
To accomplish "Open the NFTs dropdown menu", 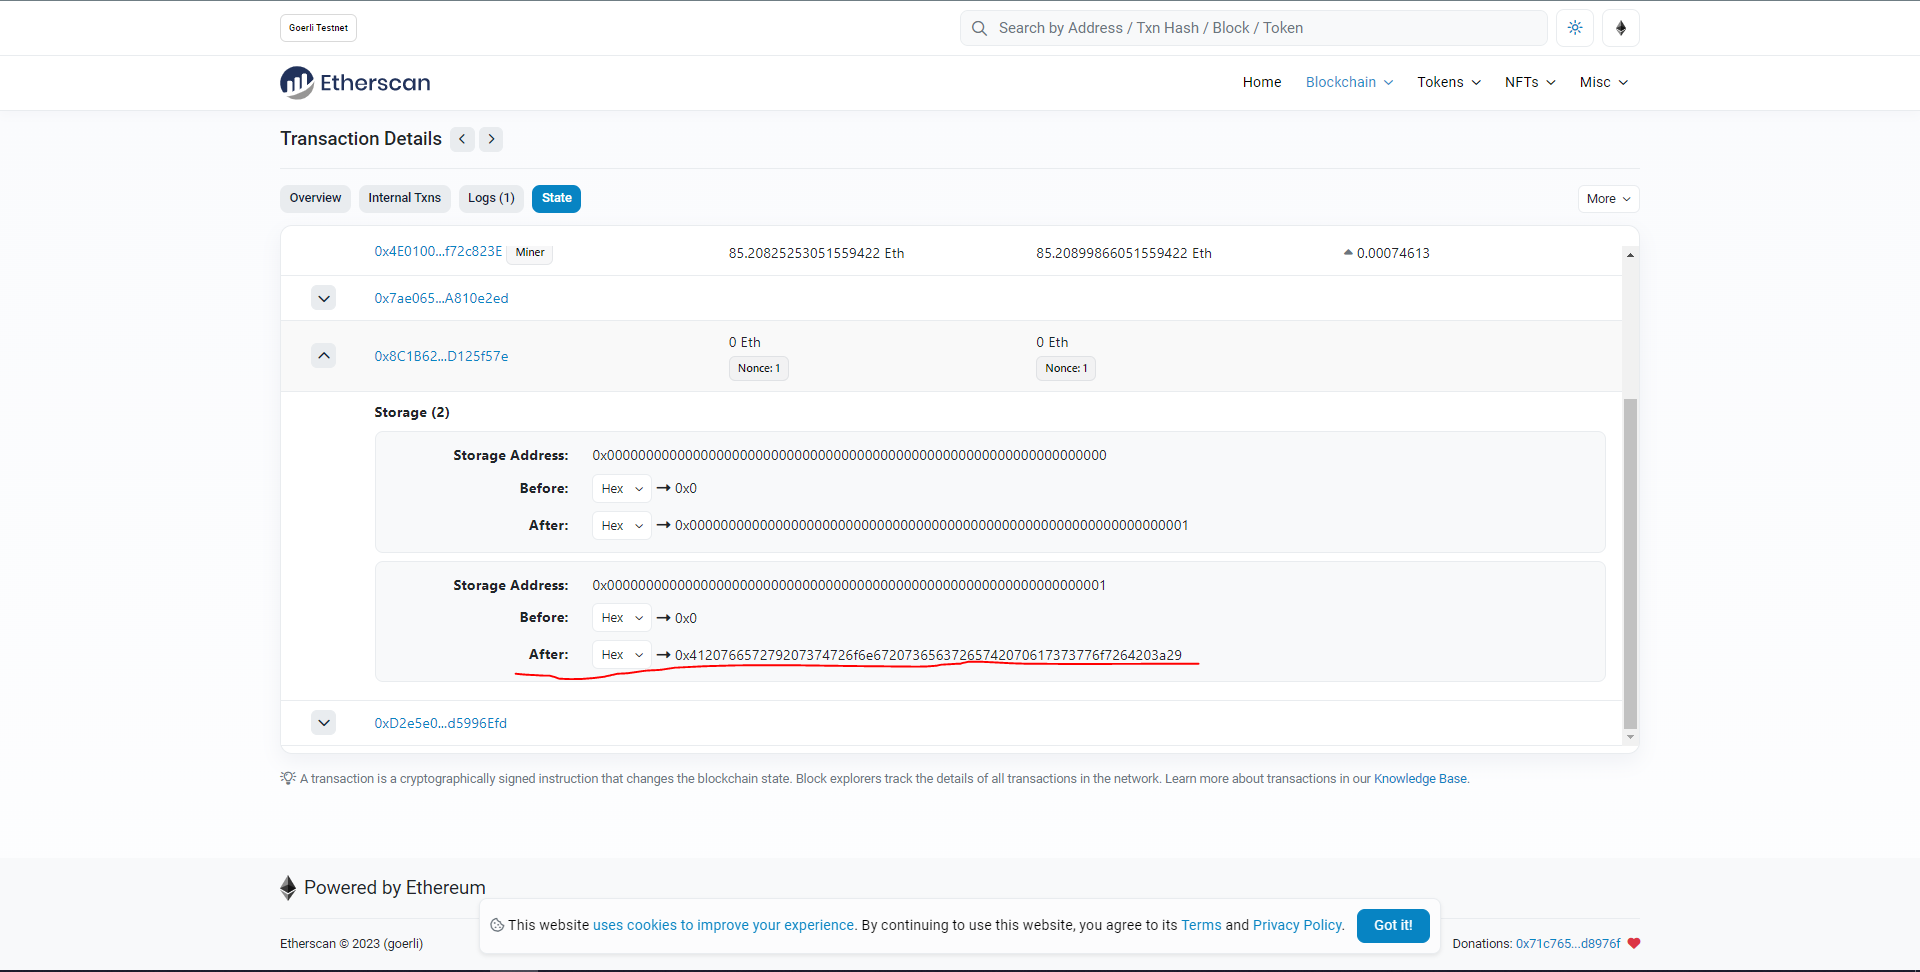I will (x=1530, y=82).
